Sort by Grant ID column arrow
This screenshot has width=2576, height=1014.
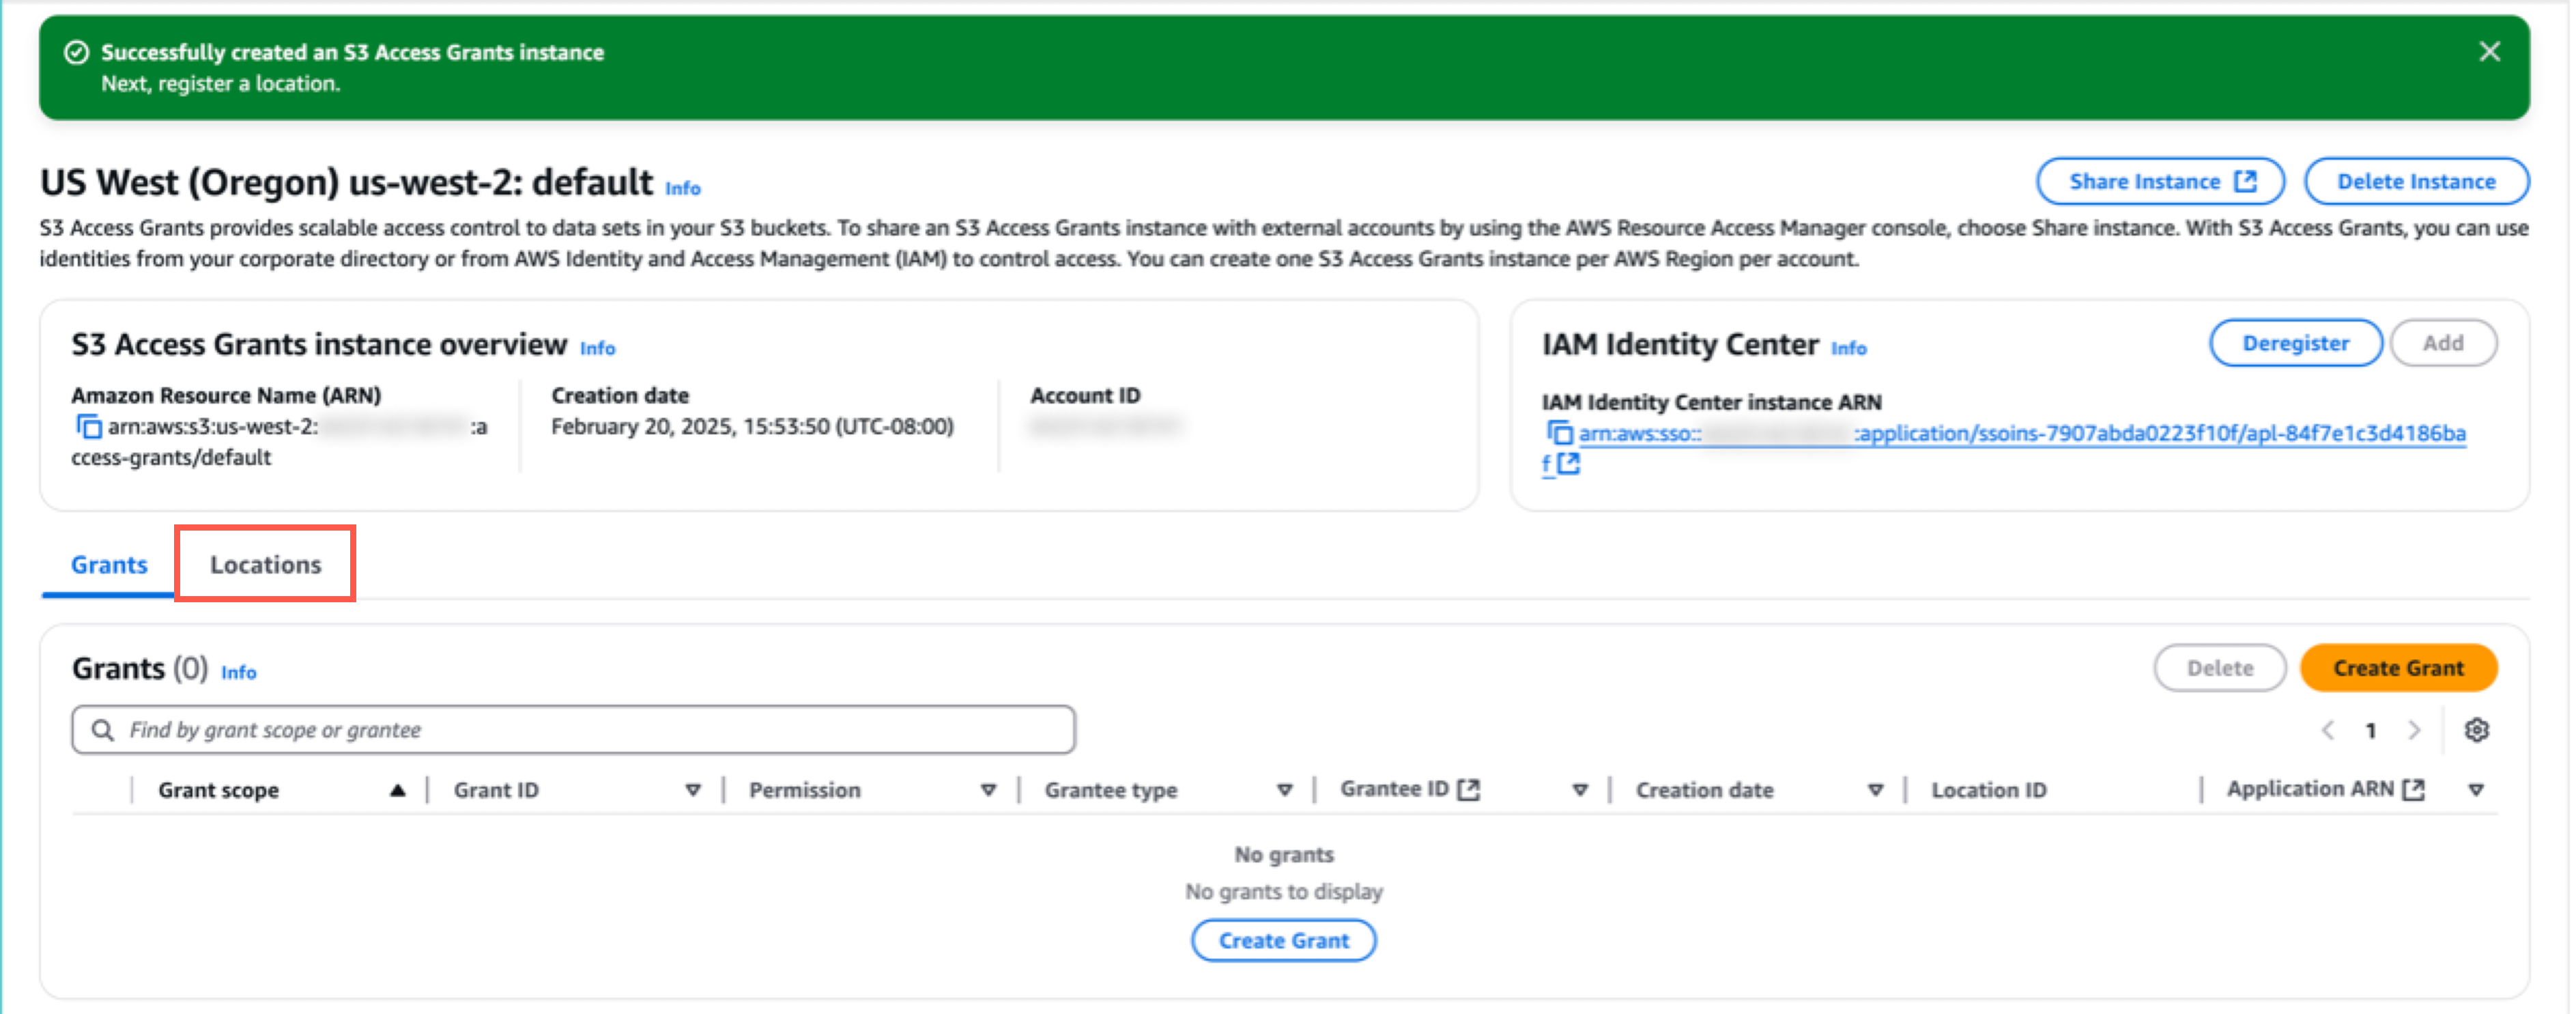tap(692, 790)
